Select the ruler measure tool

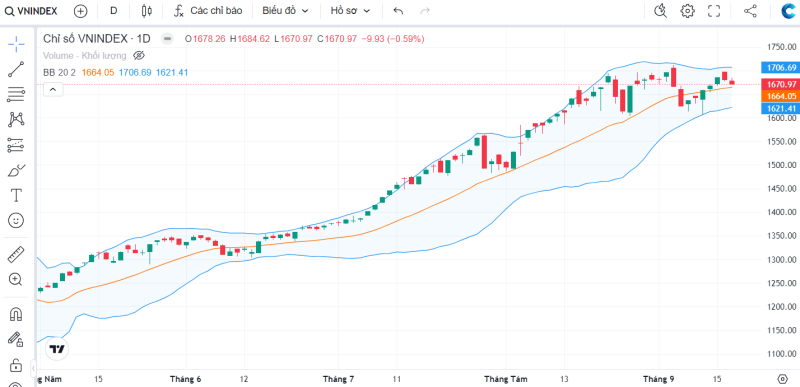click(16, 254)
